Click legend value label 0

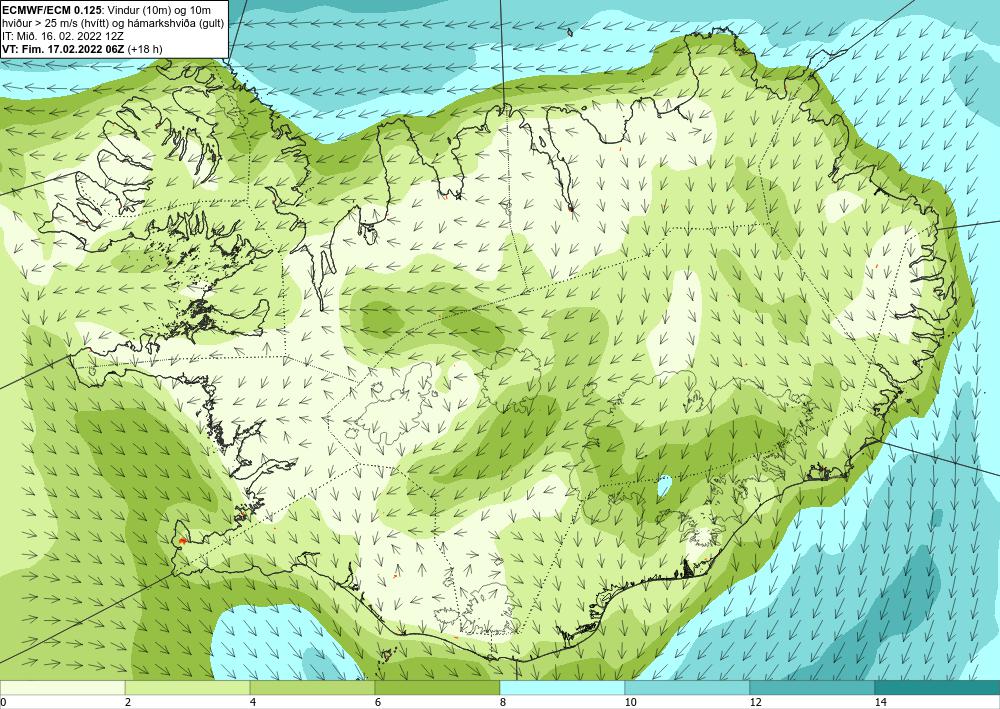(x=3, y=702)
